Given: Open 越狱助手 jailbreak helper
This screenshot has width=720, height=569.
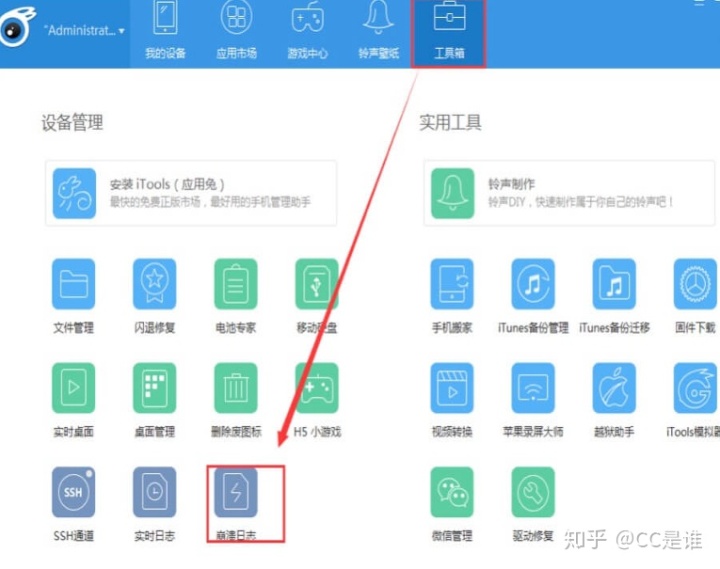Looking at the screenshot, I should point(614,388).
